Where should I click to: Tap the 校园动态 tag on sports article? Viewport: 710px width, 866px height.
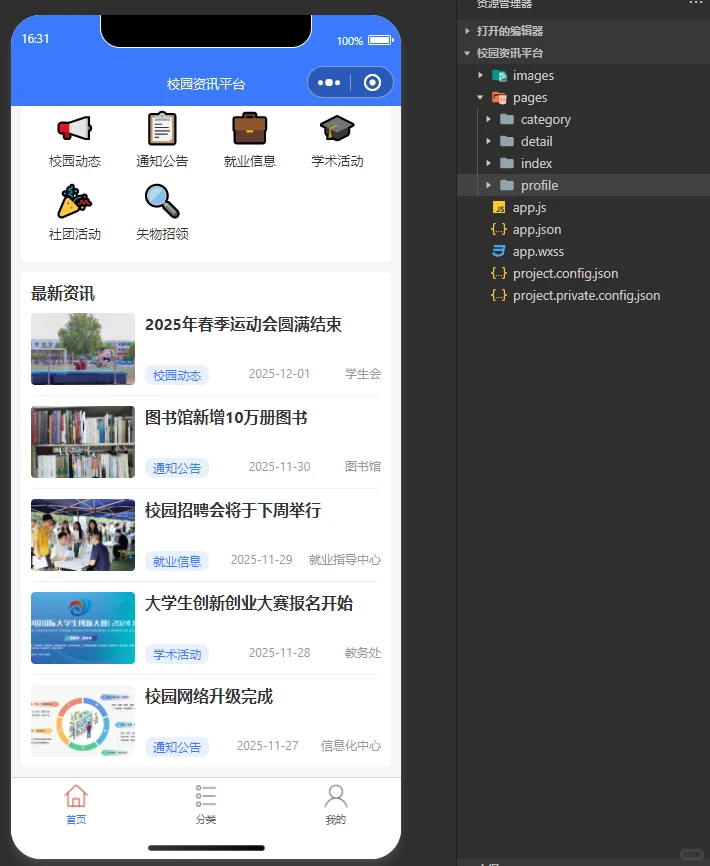point(177,375)
